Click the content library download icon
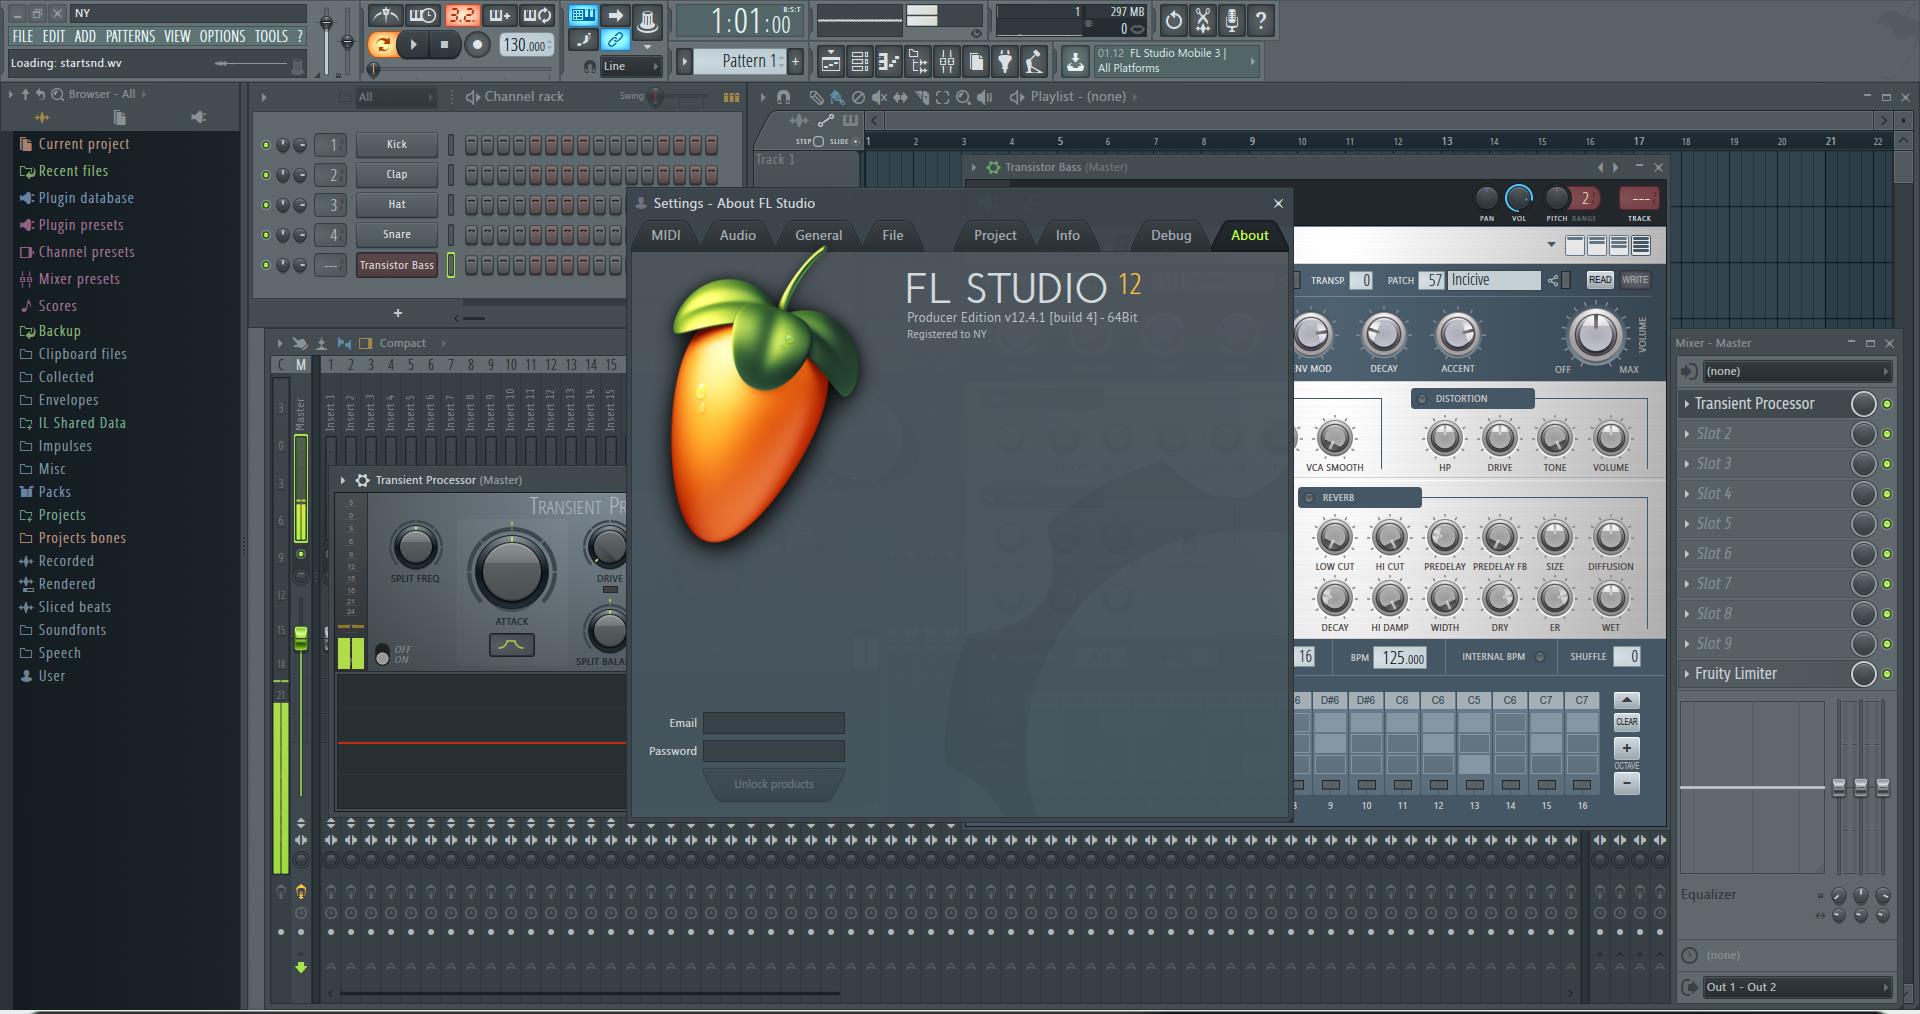Screen dimensions: 1920x1014 1075,62
